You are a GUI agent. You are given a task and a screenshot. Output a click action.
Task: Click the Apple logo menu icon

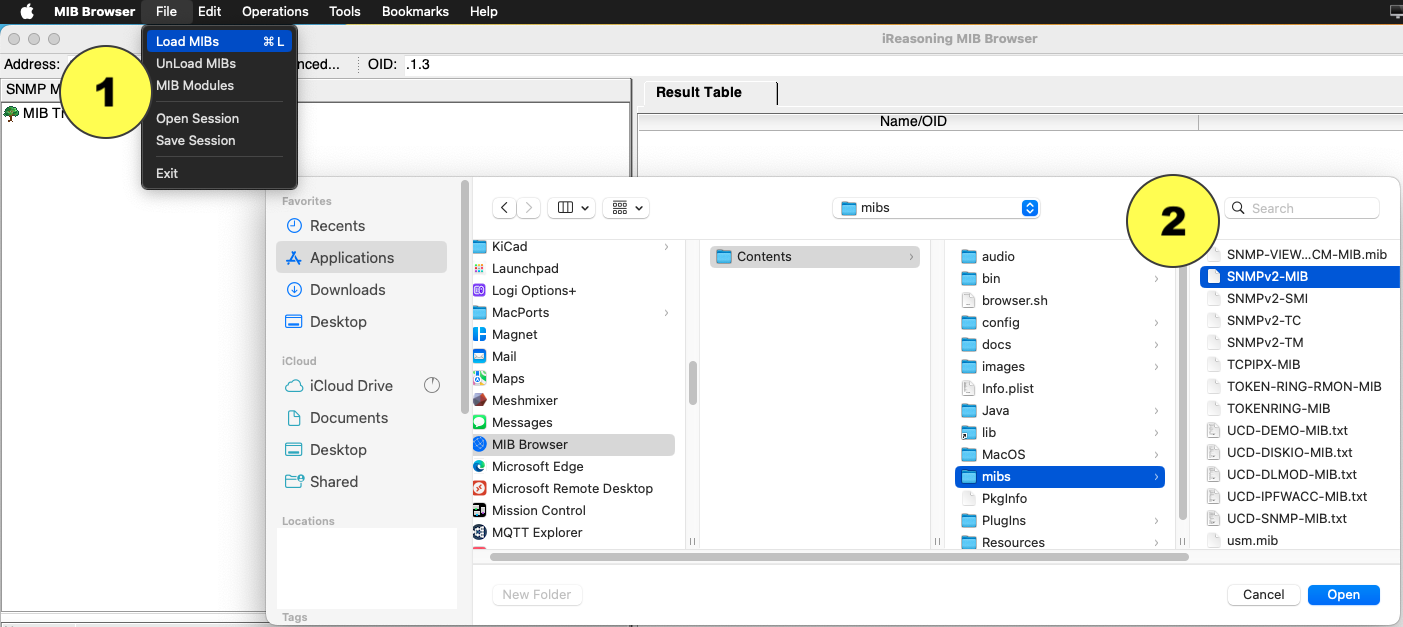pos(27,12)
